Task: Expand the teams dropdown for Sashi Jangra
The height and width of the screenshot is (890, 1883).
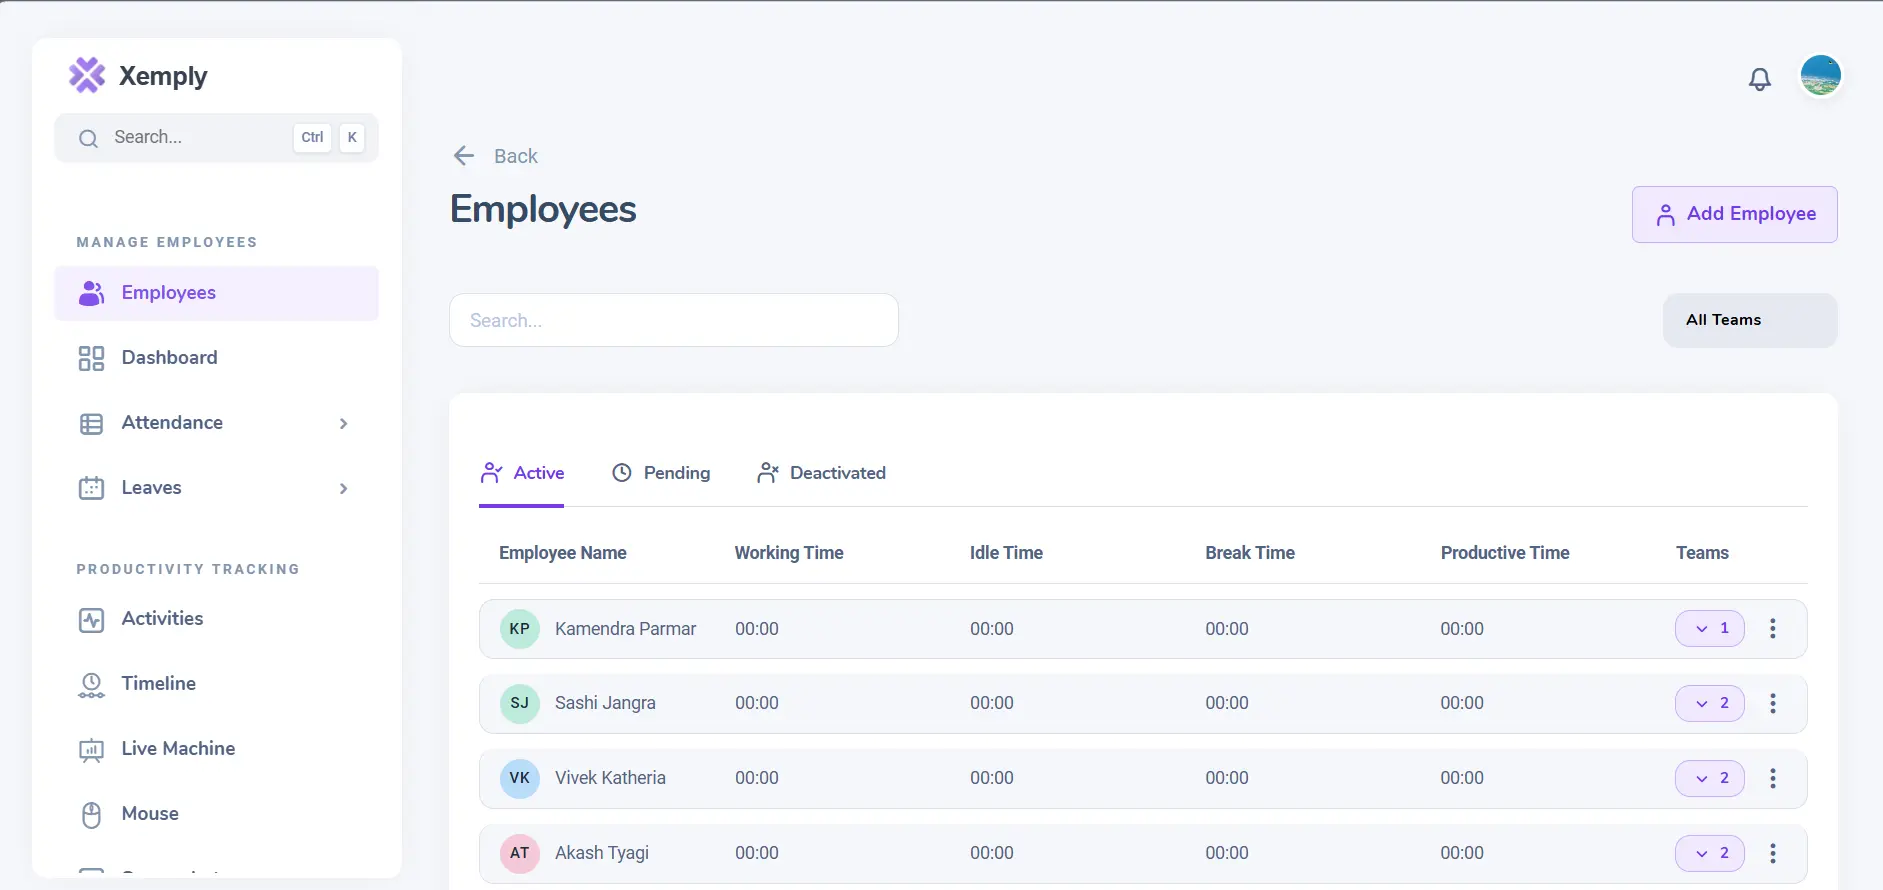Action: click(1710, 704)
